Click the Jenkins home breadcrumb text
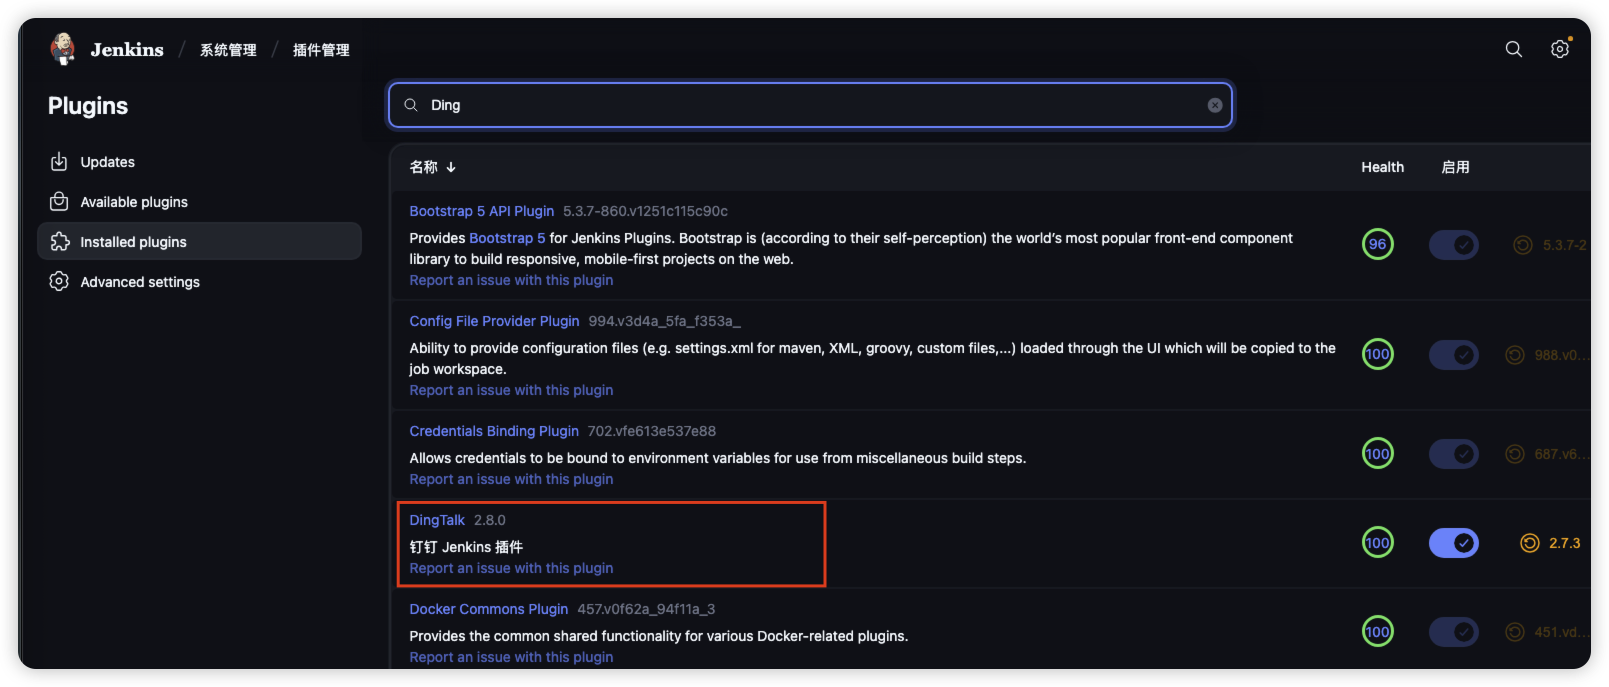 point(127,50)
